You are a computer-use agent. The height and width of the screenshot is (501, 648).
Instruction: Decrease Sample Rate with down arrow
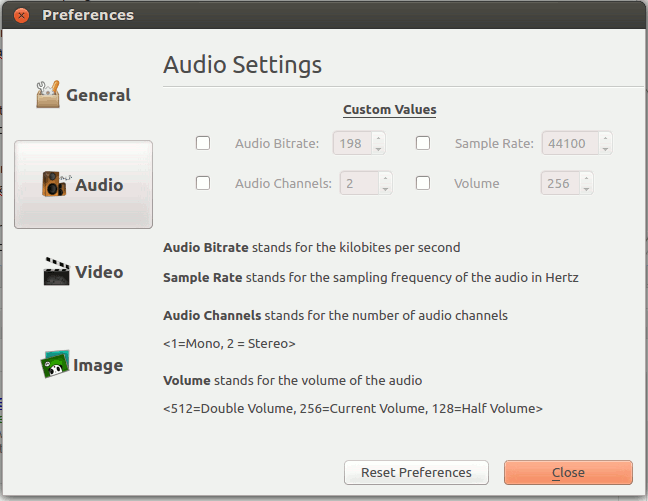[x=605, y=149]
